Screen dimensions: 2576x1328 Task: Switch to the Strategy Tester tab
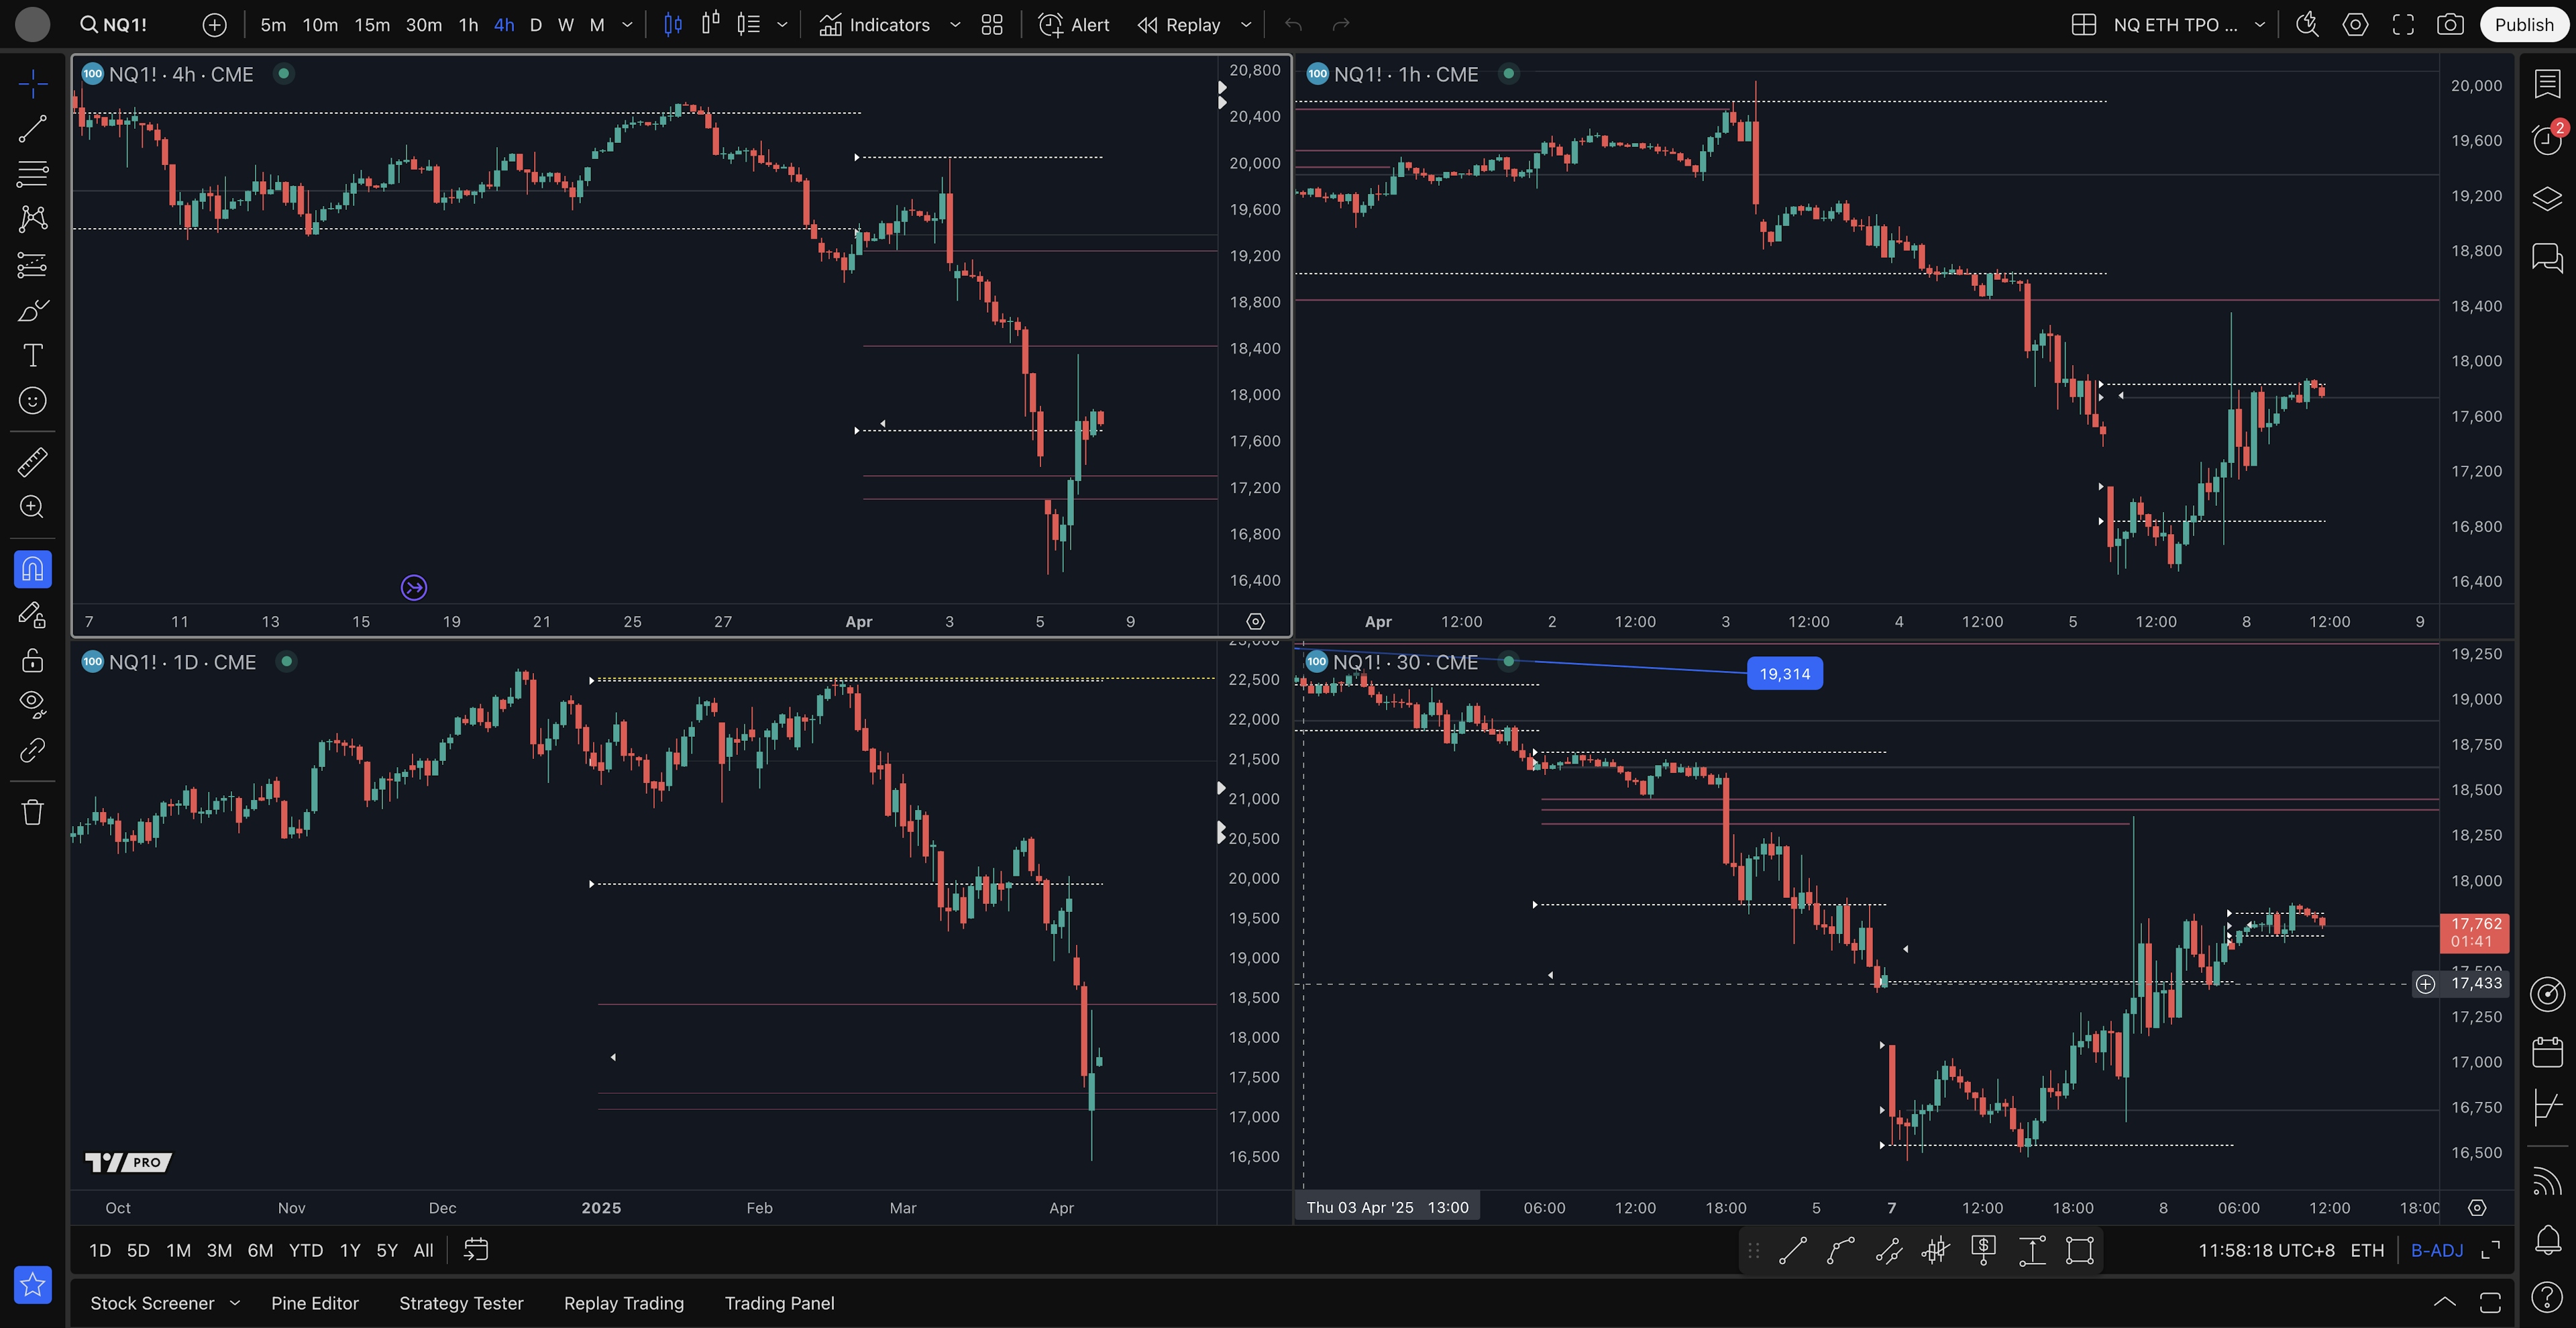461,1303
